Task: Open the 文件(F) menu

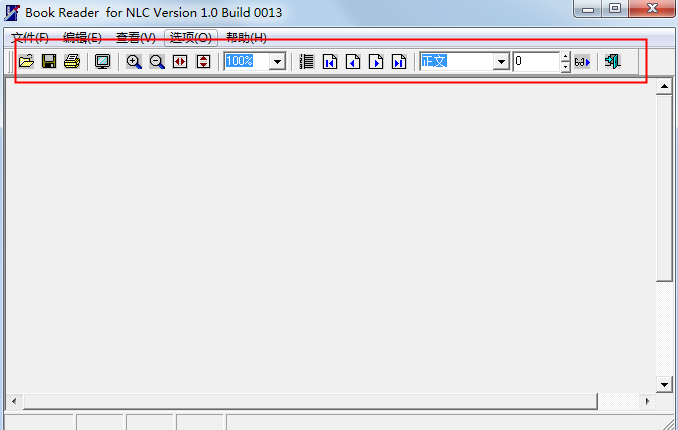Action: tap(30, 38)
